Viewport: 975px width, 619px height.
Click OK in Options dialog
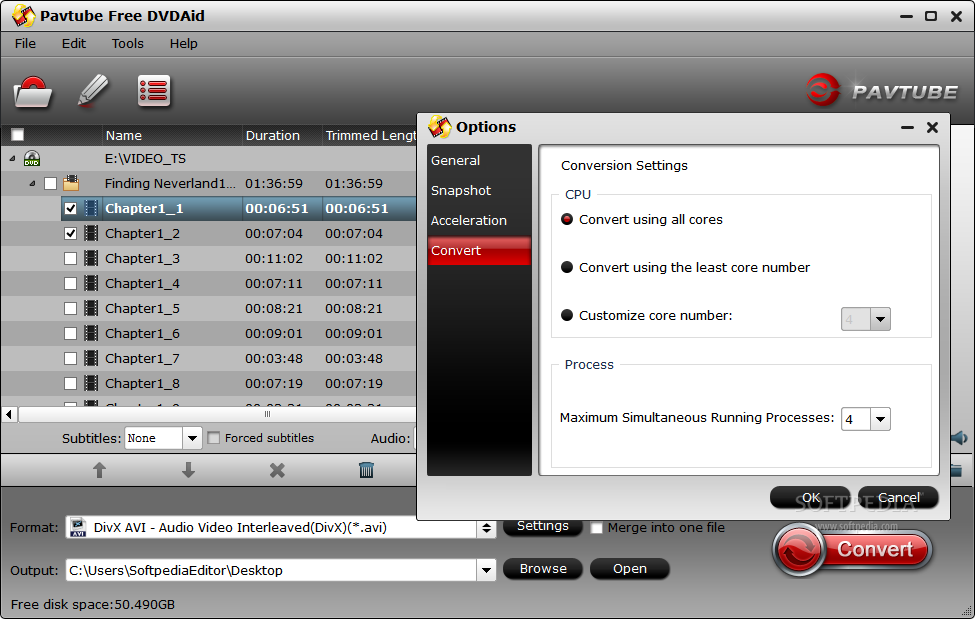tap(810, 498)
